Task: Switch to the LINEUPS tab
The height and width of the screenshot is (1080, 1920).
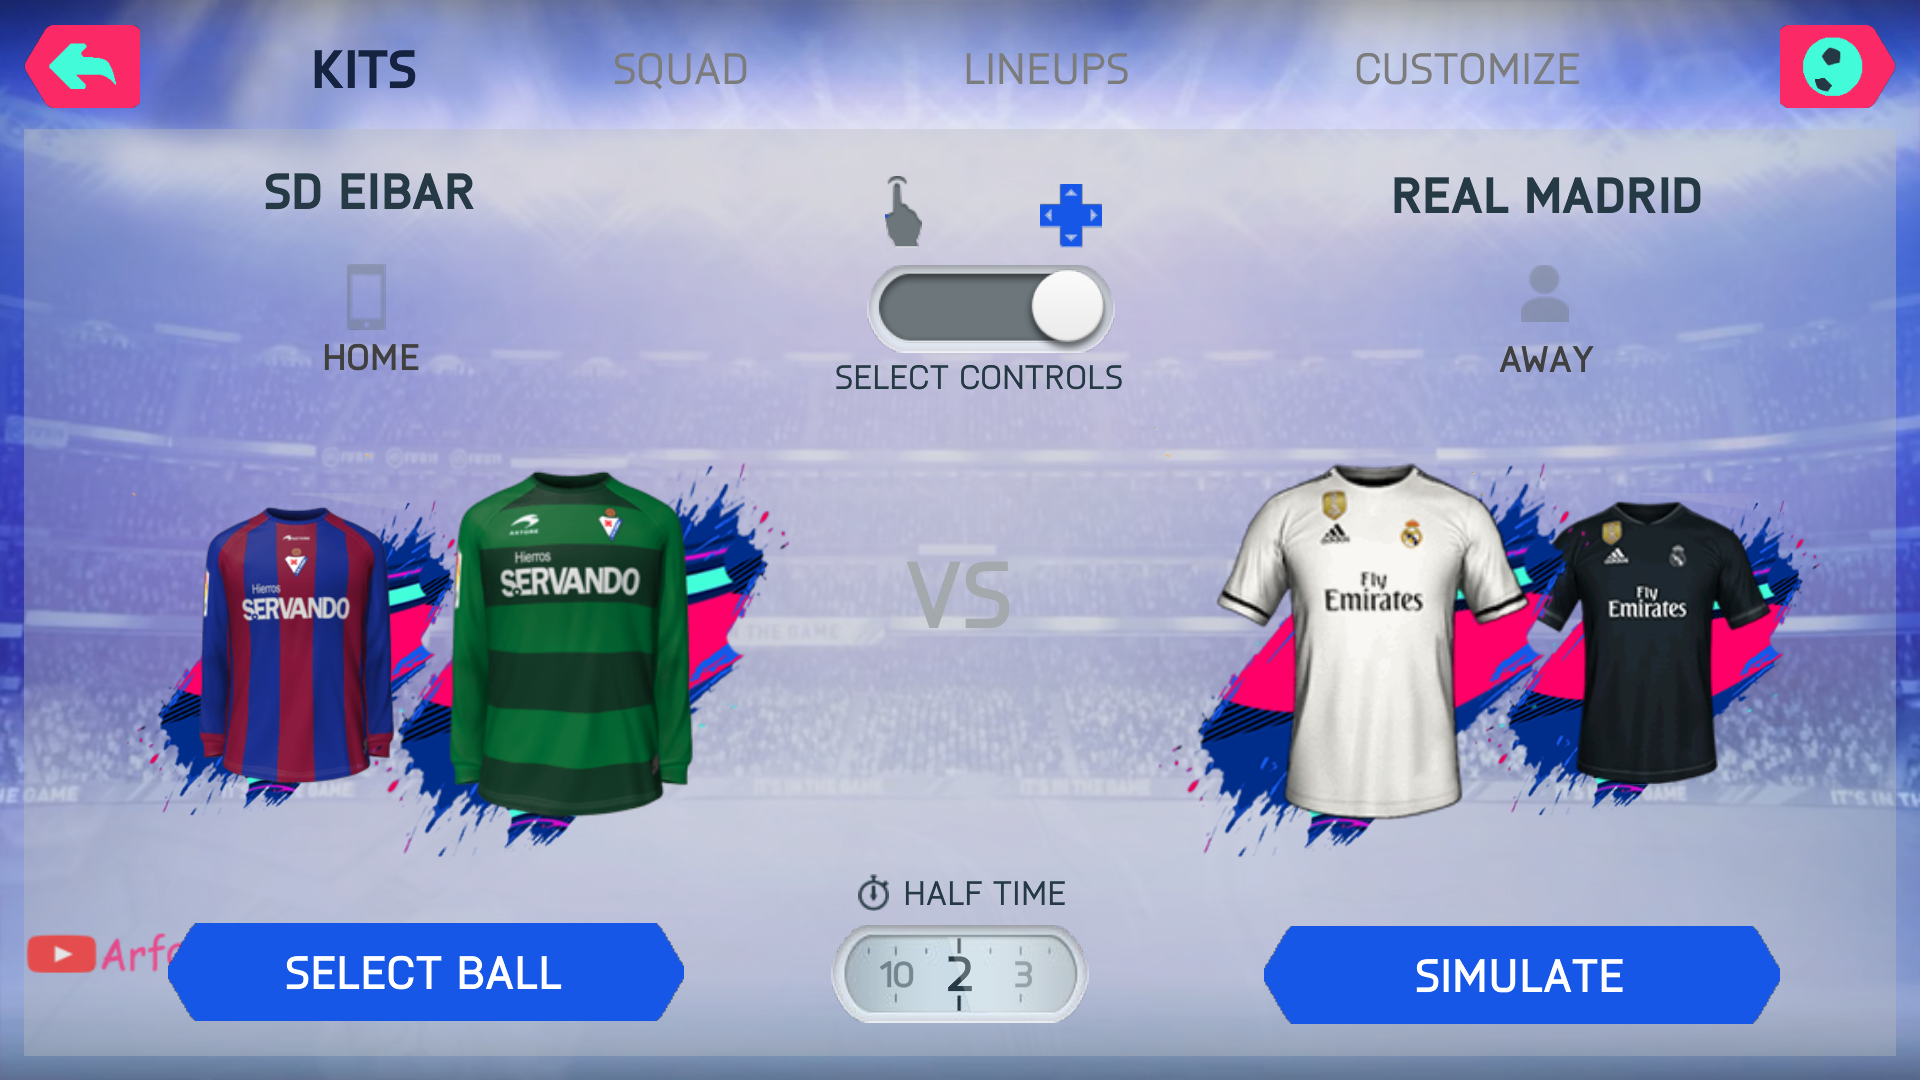Action: pyautogui.click(x=1046, y=70)
